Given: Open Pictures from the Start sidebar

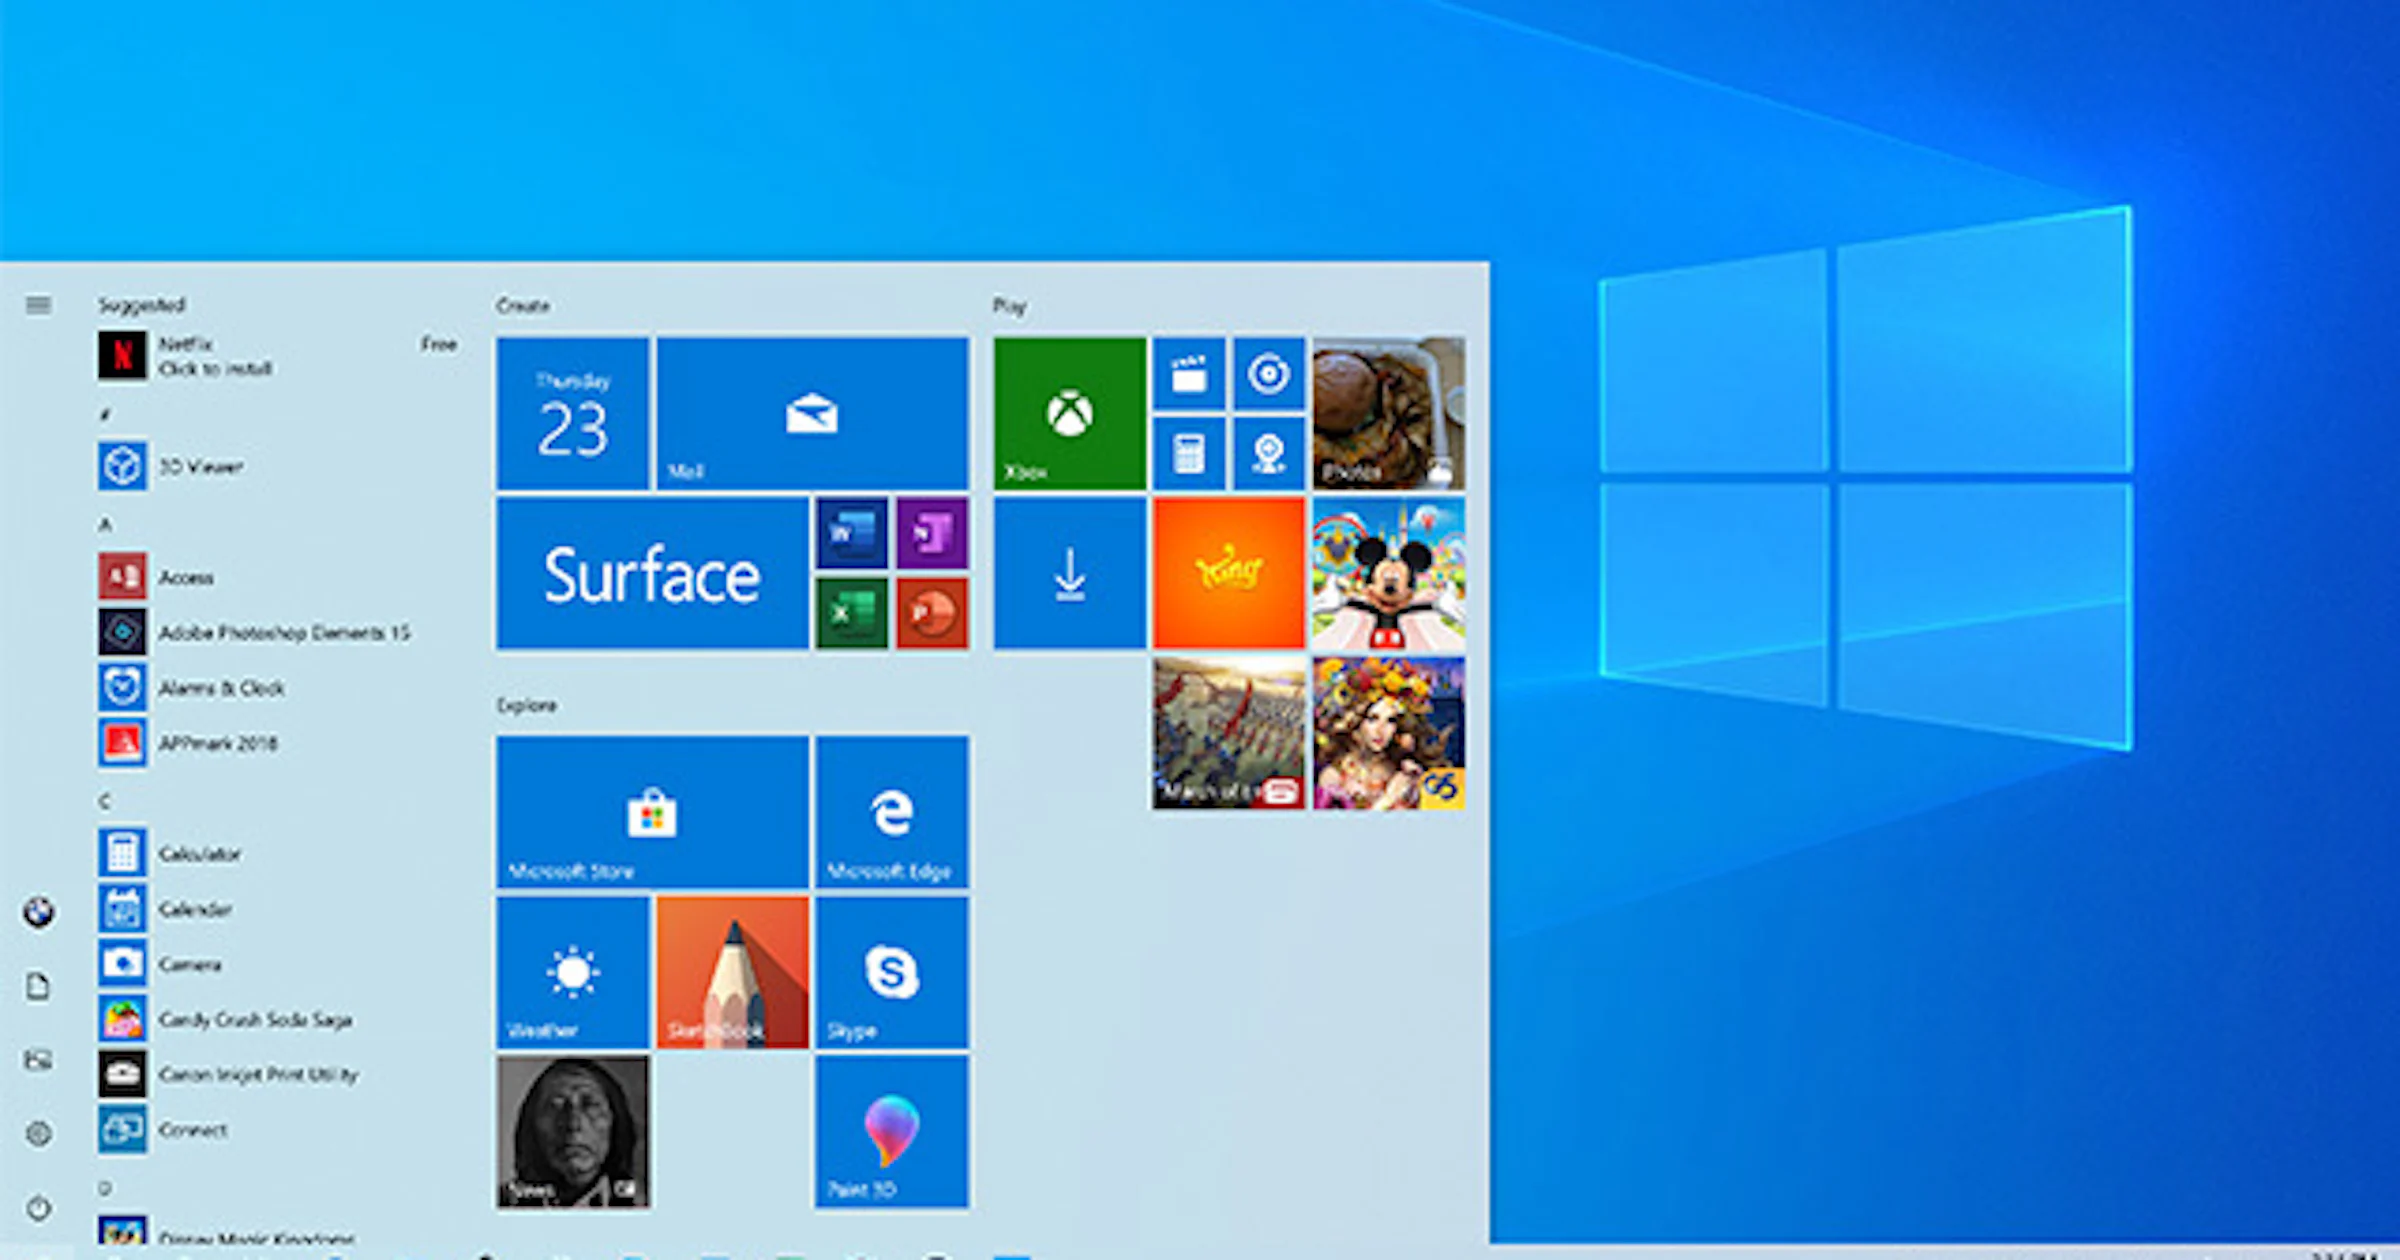Looking at the screenshot, I should pos(38,1059).
